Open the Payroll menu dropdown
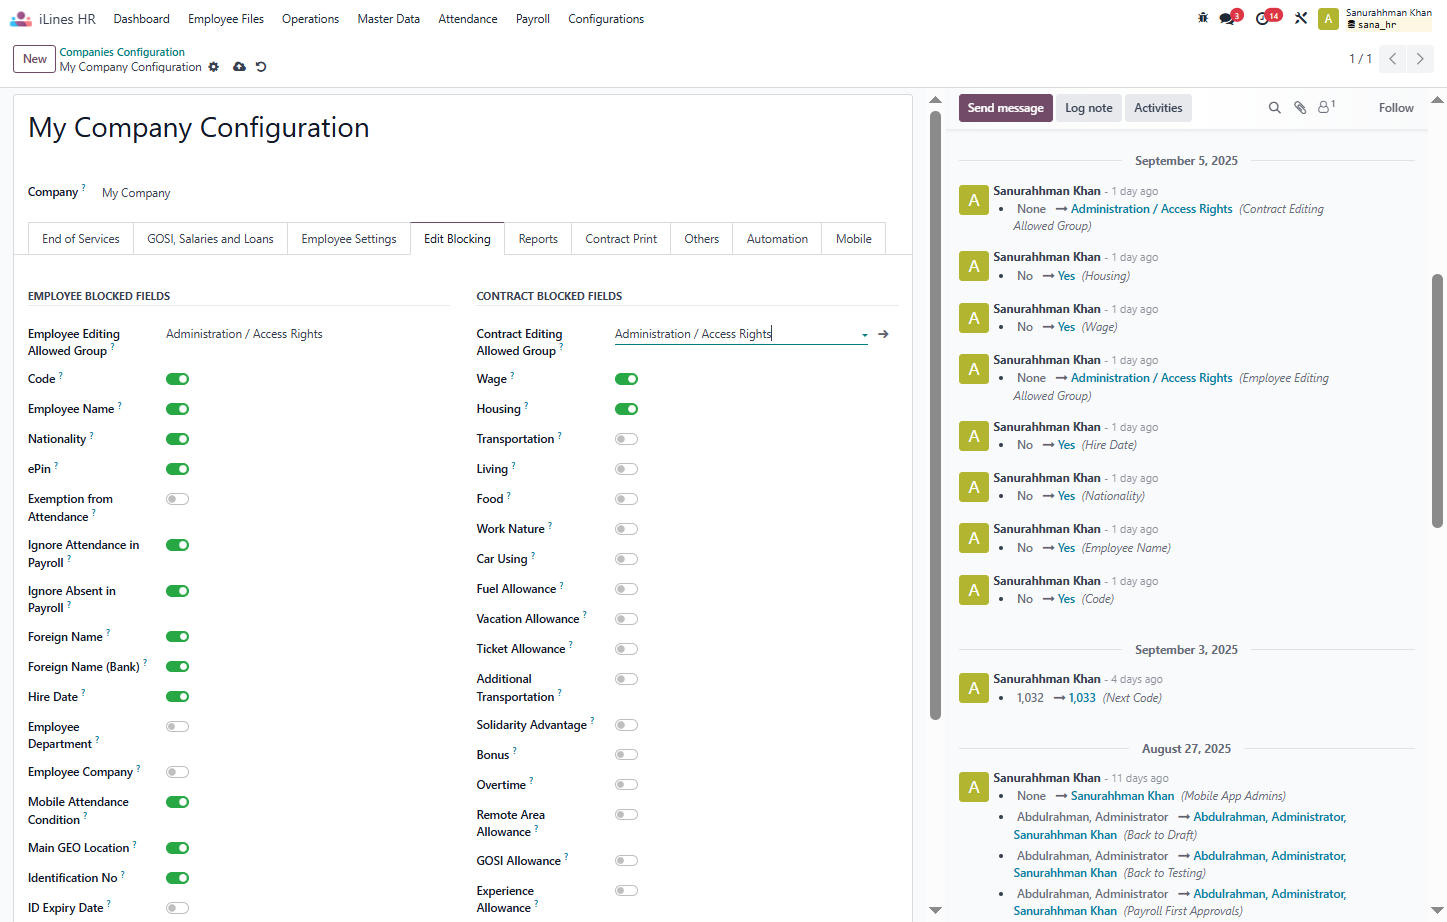The image size is (1447, 922). (x=533, y=19)
